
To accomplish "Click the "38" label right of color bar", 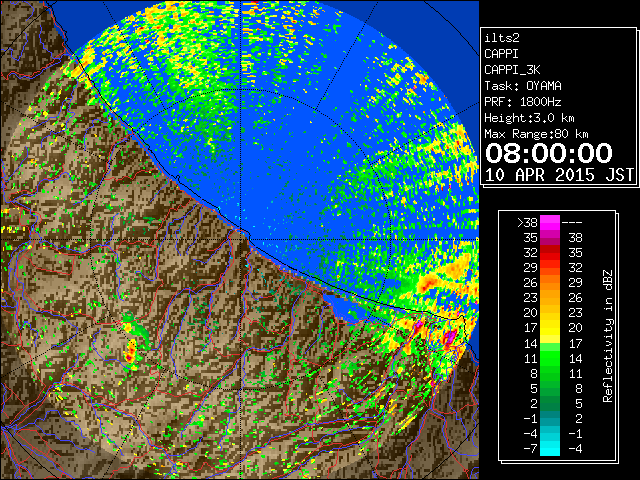I will click(x=576, y=238).
